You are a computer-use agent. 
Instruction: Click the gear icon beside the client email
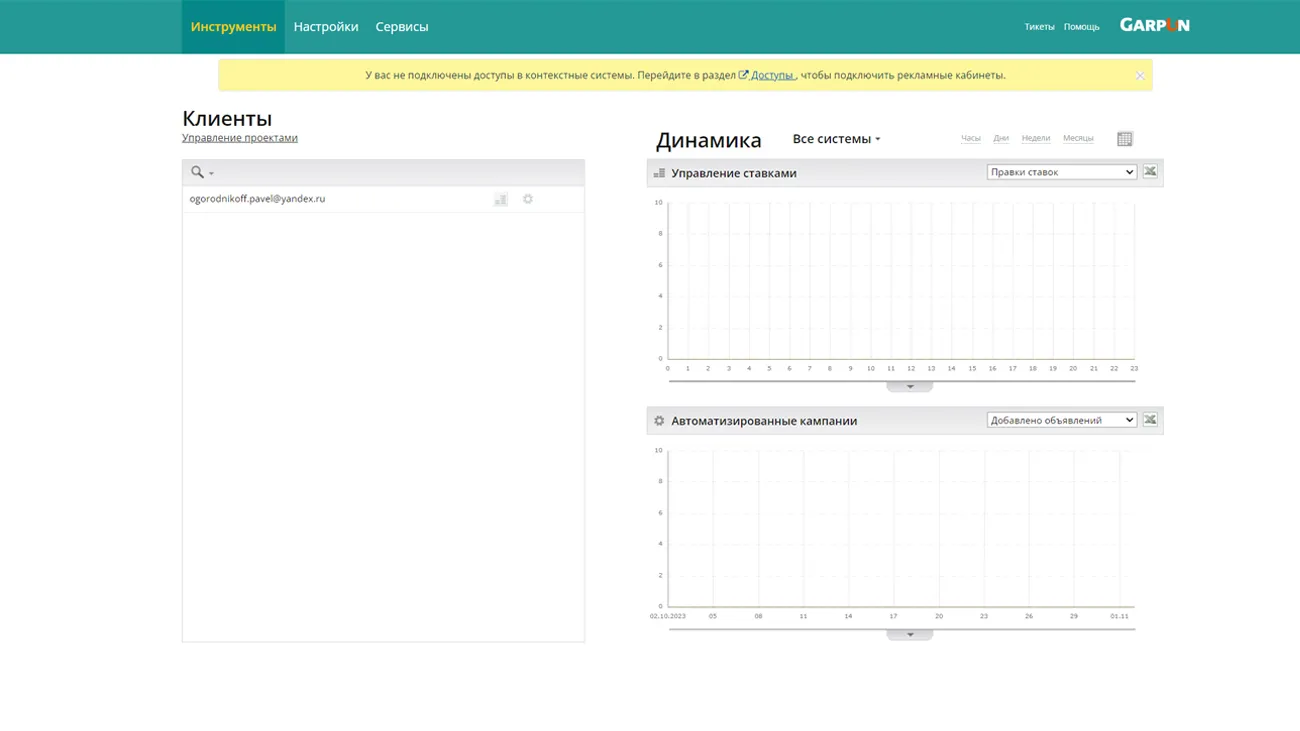528,199
